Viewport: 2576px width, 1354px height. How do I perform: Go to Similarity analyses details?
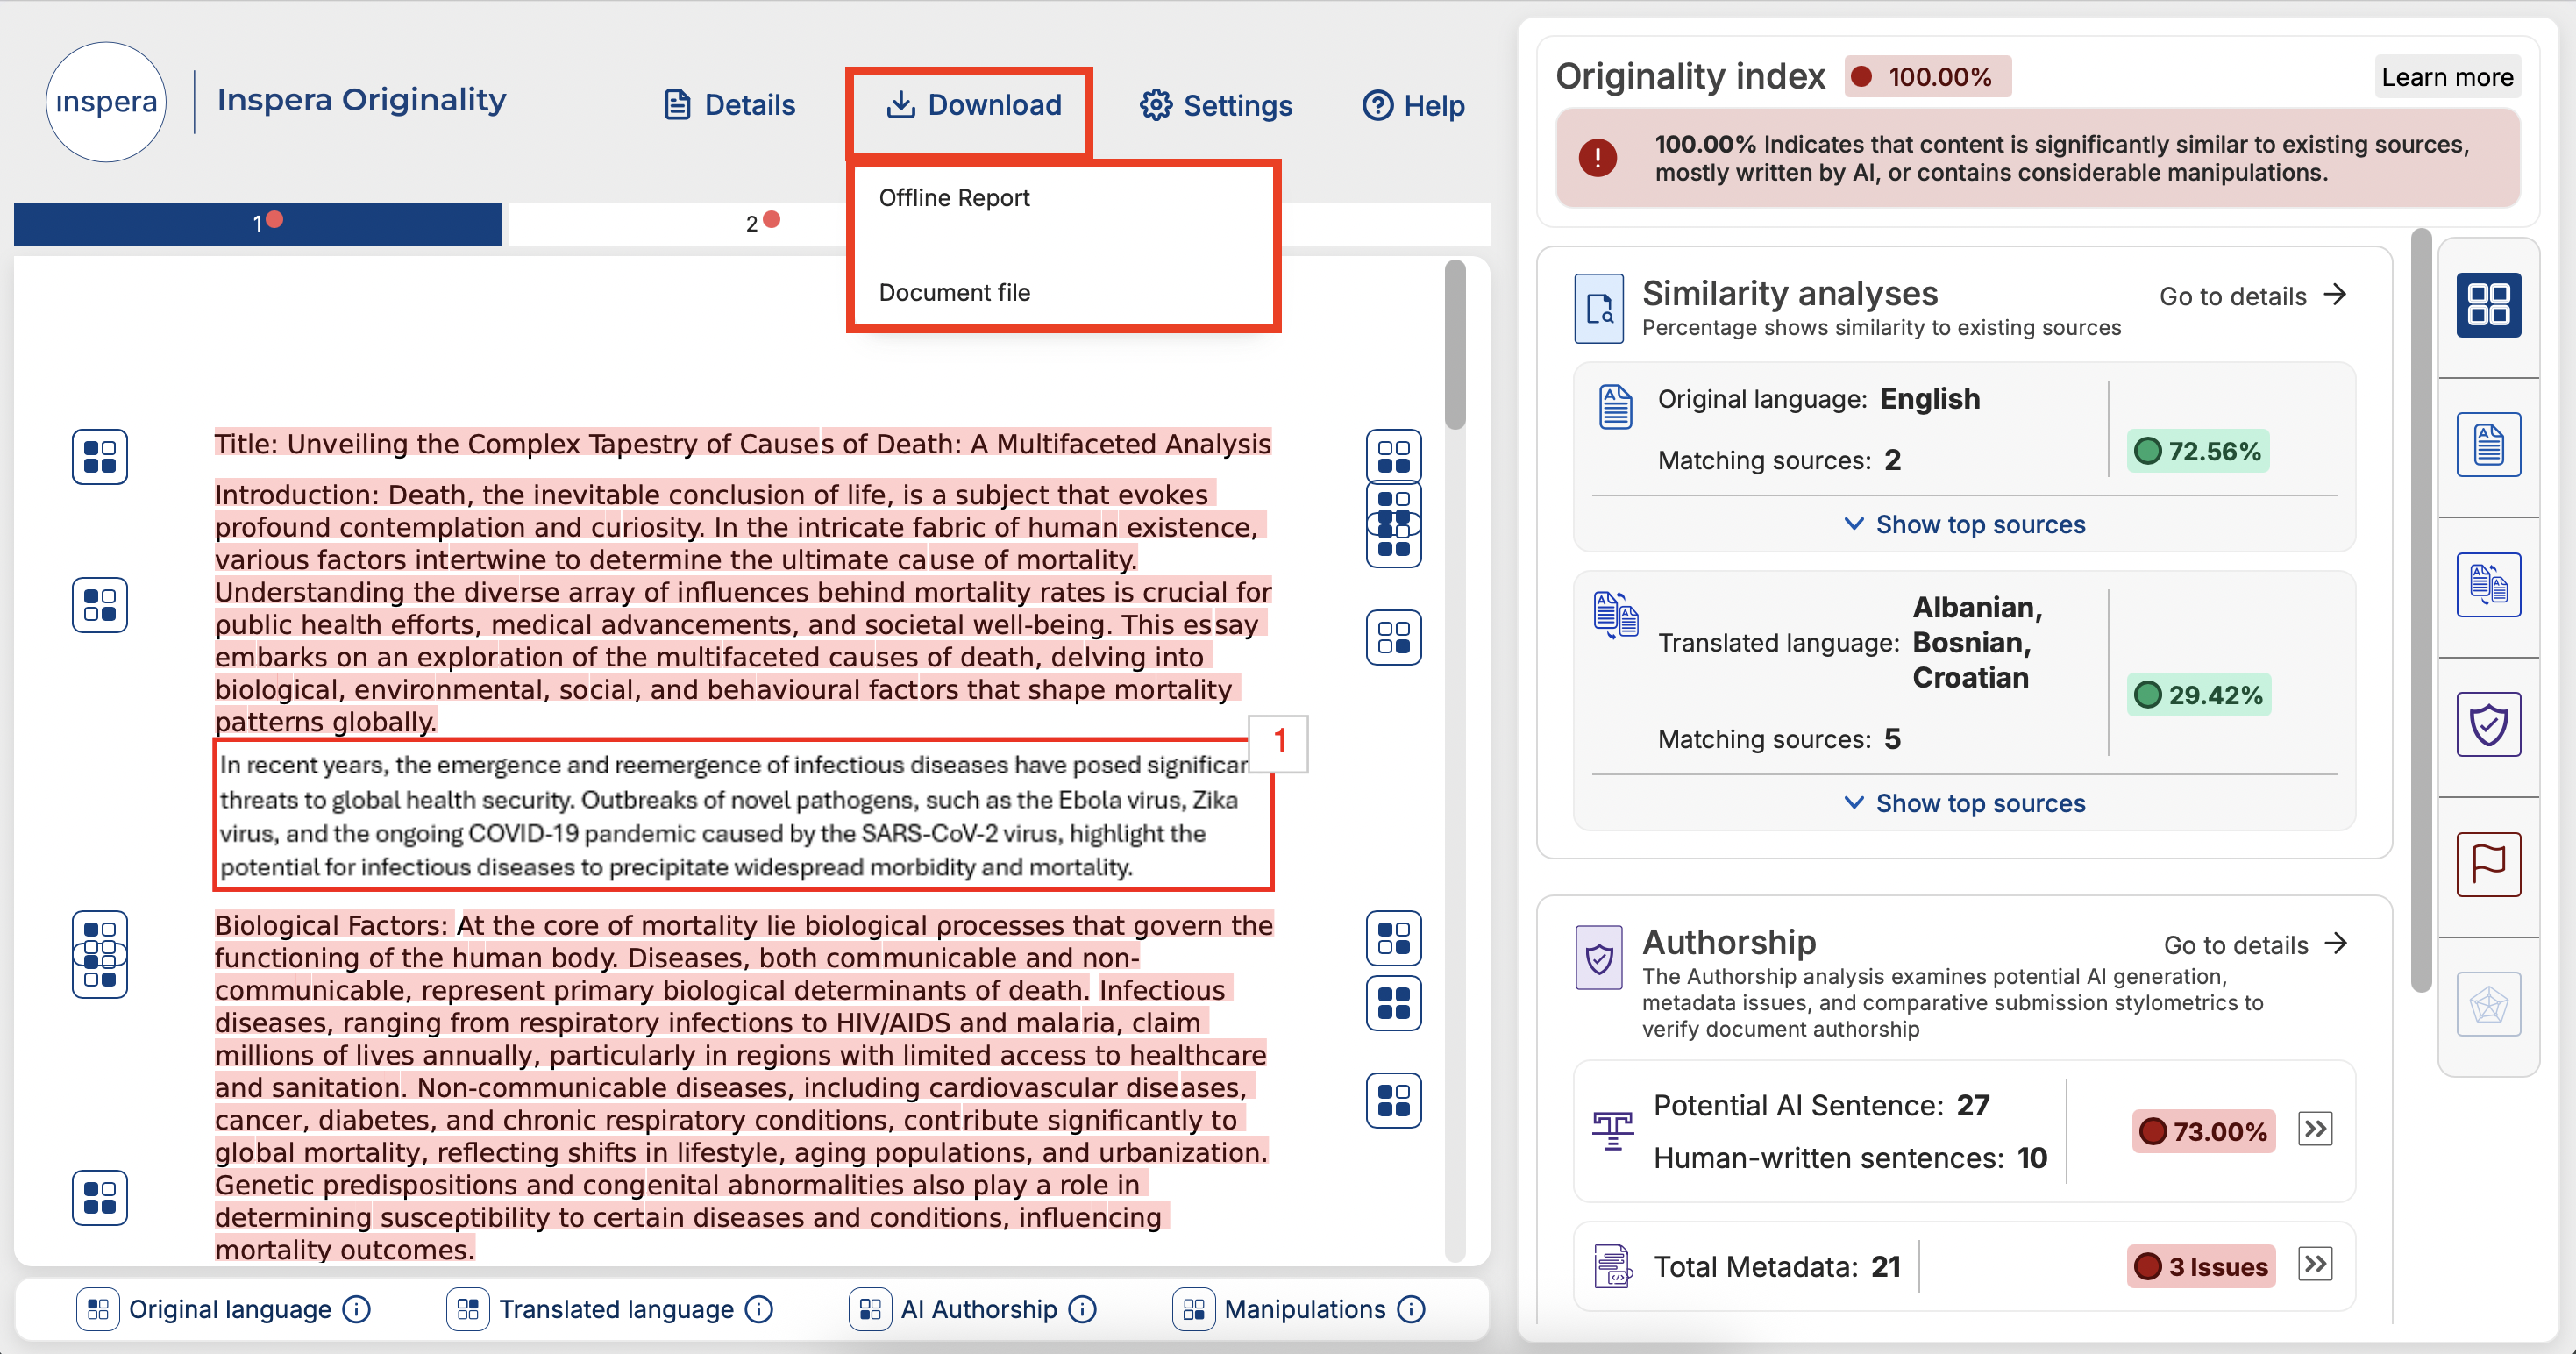tap(2252, 296)
